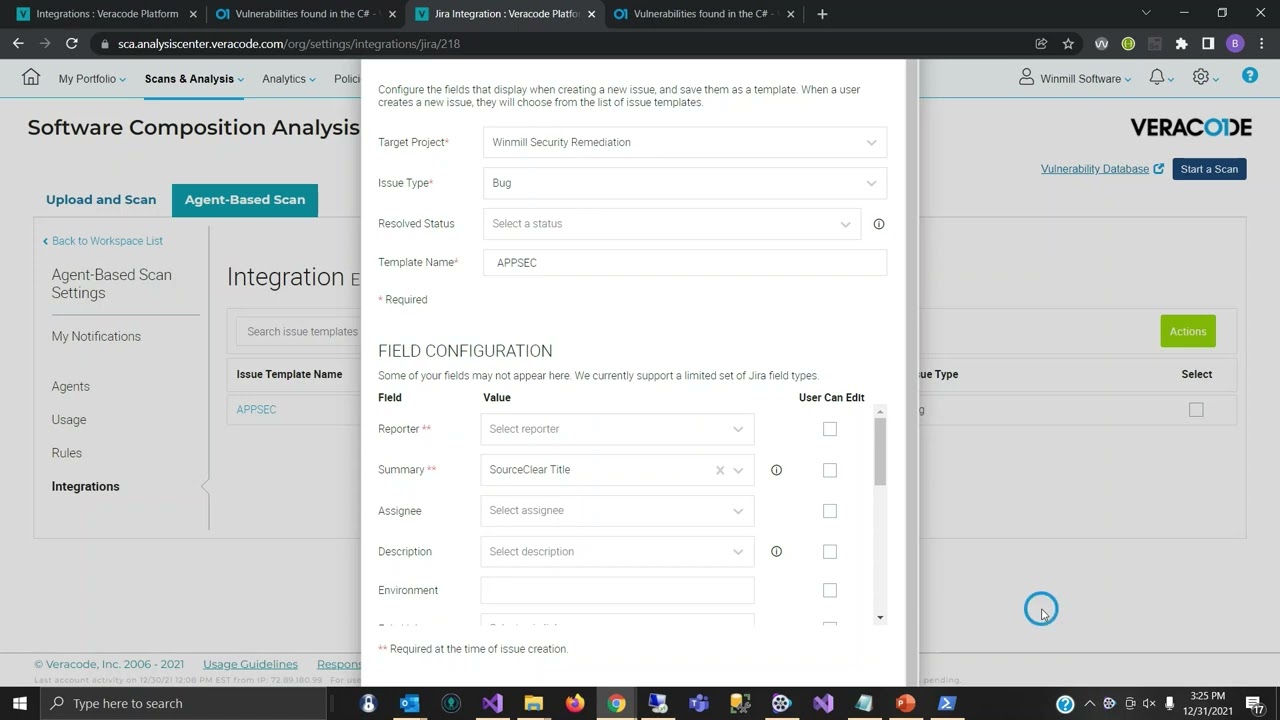Enable User Can Edit for Description
The height and width of the screenshot is (720, 1280).
point(830,552)
